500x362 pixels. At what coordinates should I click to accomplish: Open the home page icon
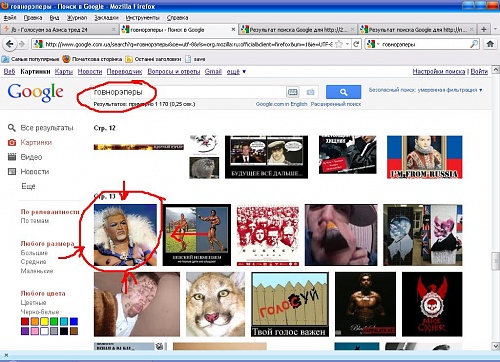(x=490, y=44)
